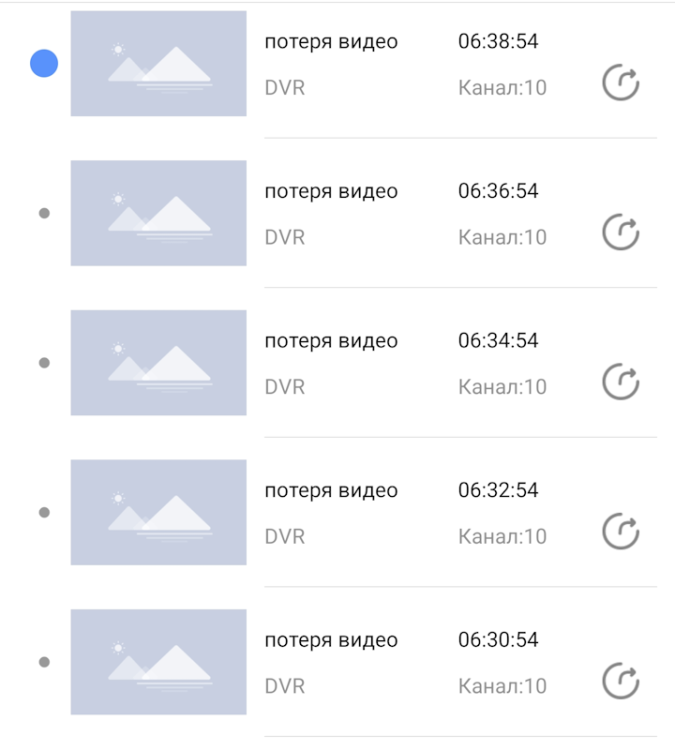Click the share icon for 06:38:54 alarm
675x750 pixels.
coord(620,83)
